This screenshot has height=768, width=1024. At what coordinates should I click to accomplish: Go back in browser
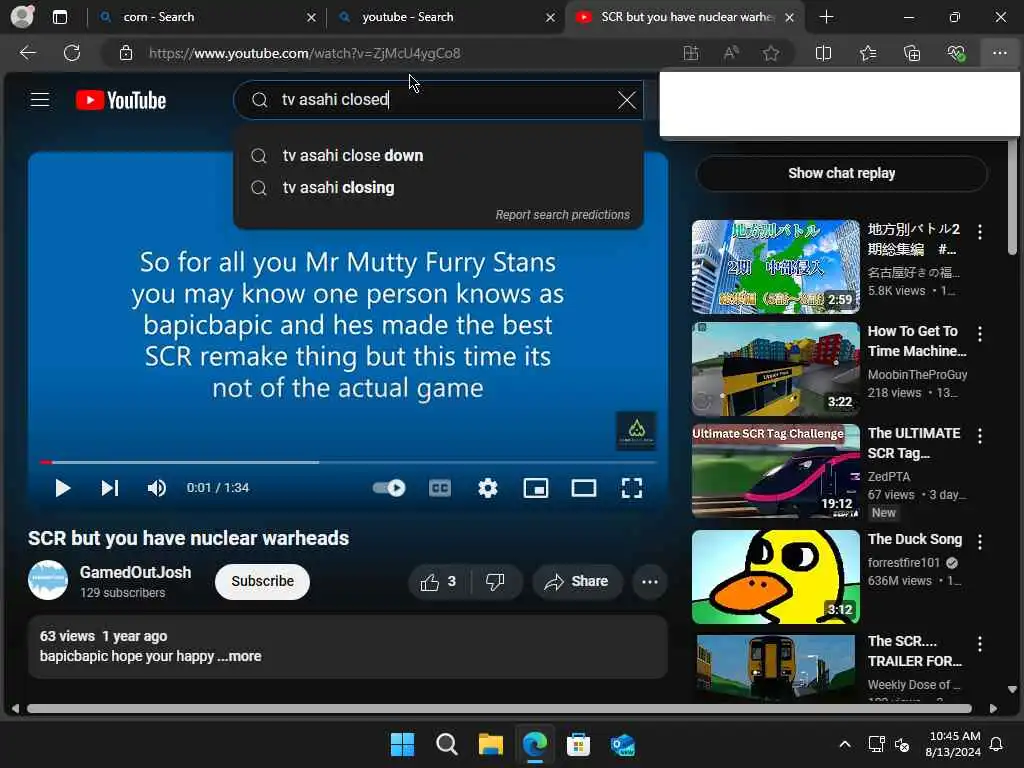pos(27,53)
